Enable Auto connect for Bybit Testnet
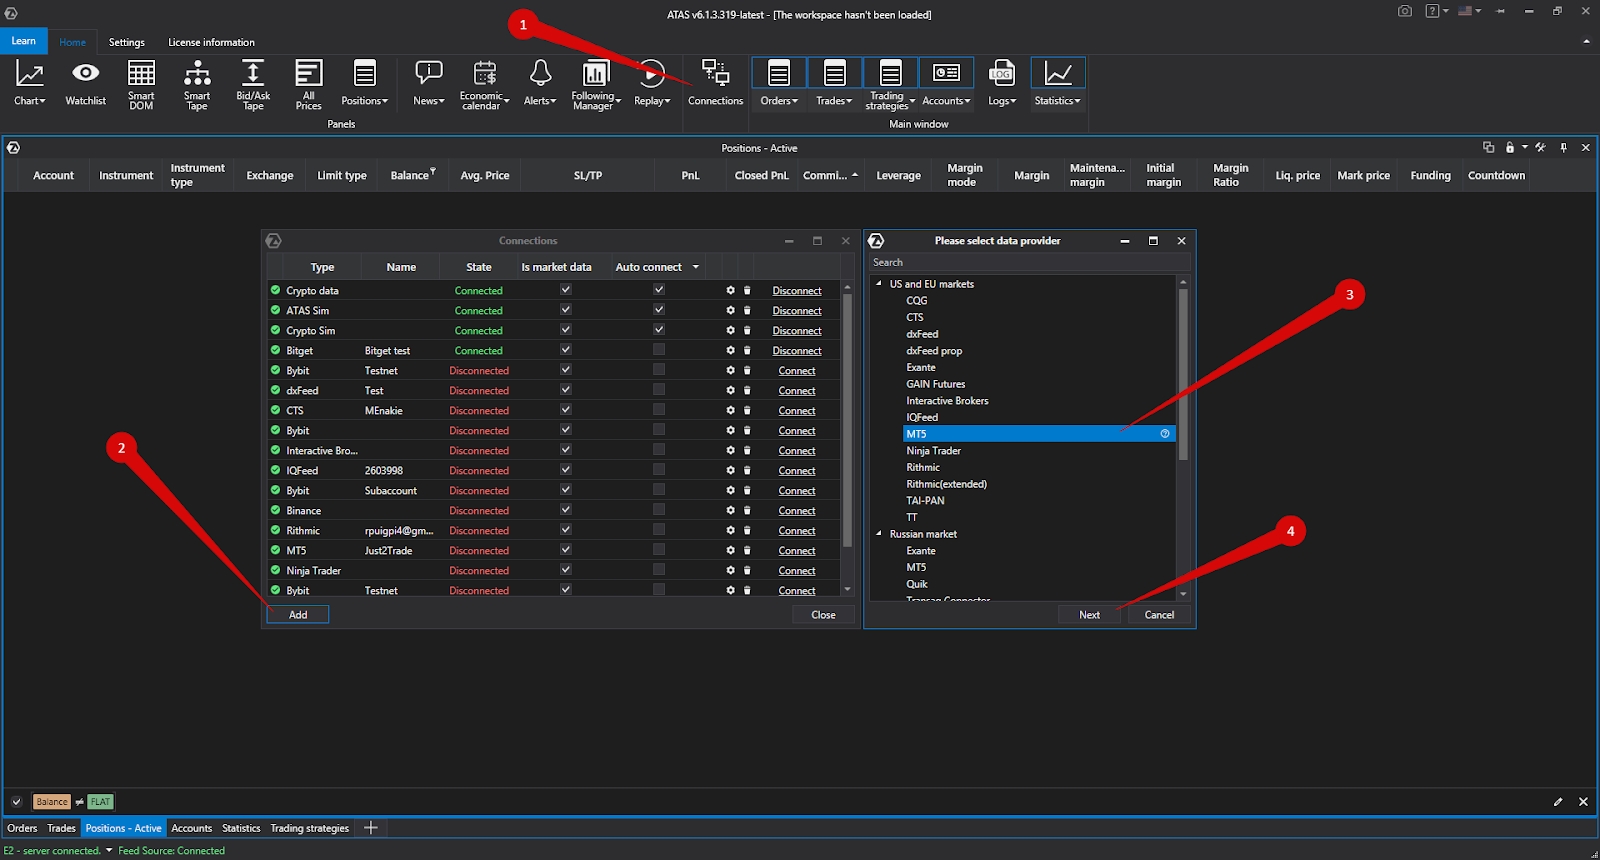The image size is (1600, 860). pyautogui.click(x=659, y=370)
